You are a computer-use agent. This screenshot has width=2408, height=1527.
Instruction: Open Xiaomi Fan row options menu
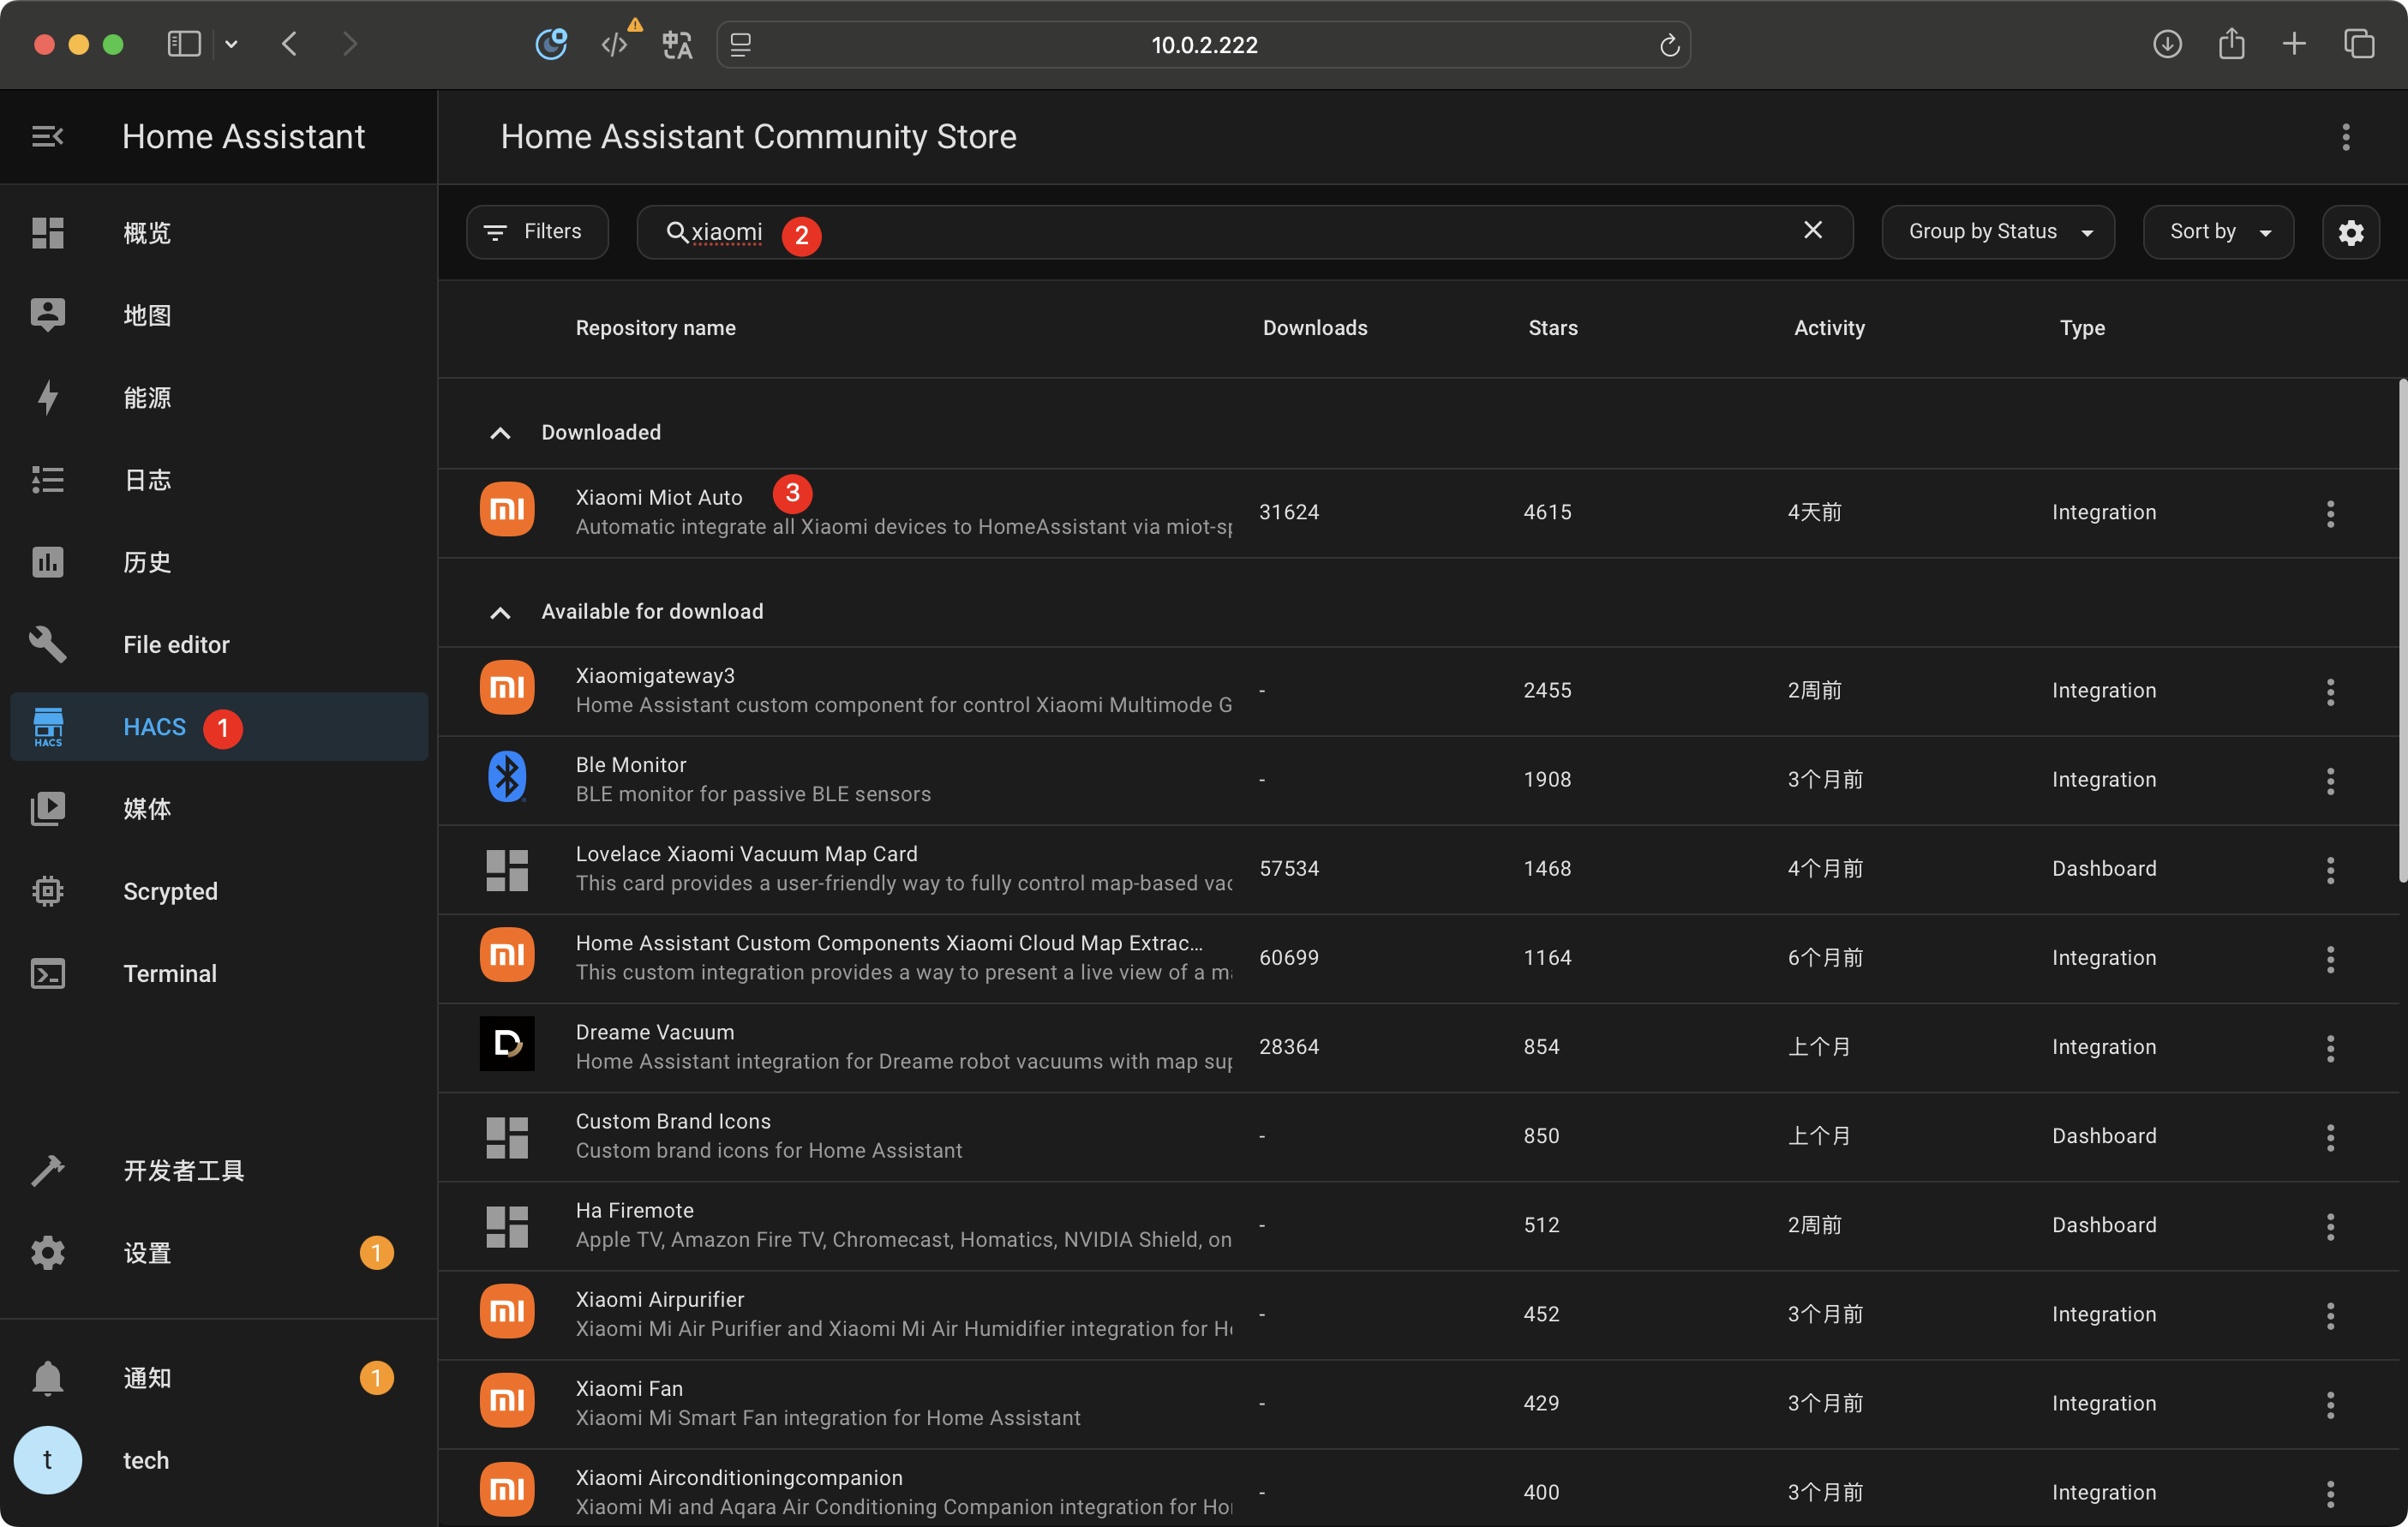click(2330, 1404)
